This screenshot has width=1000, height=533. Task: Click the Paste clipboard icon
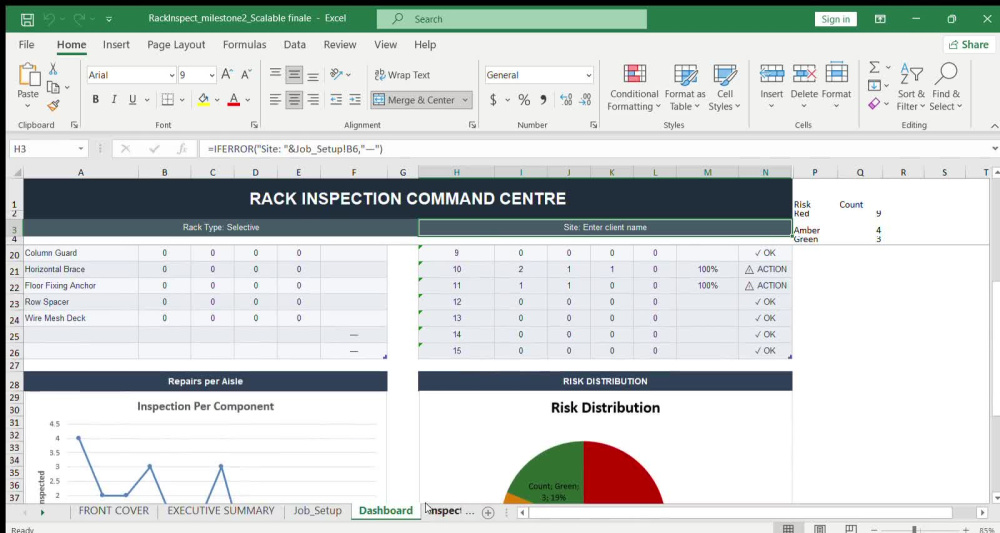(x=29, y=75)
